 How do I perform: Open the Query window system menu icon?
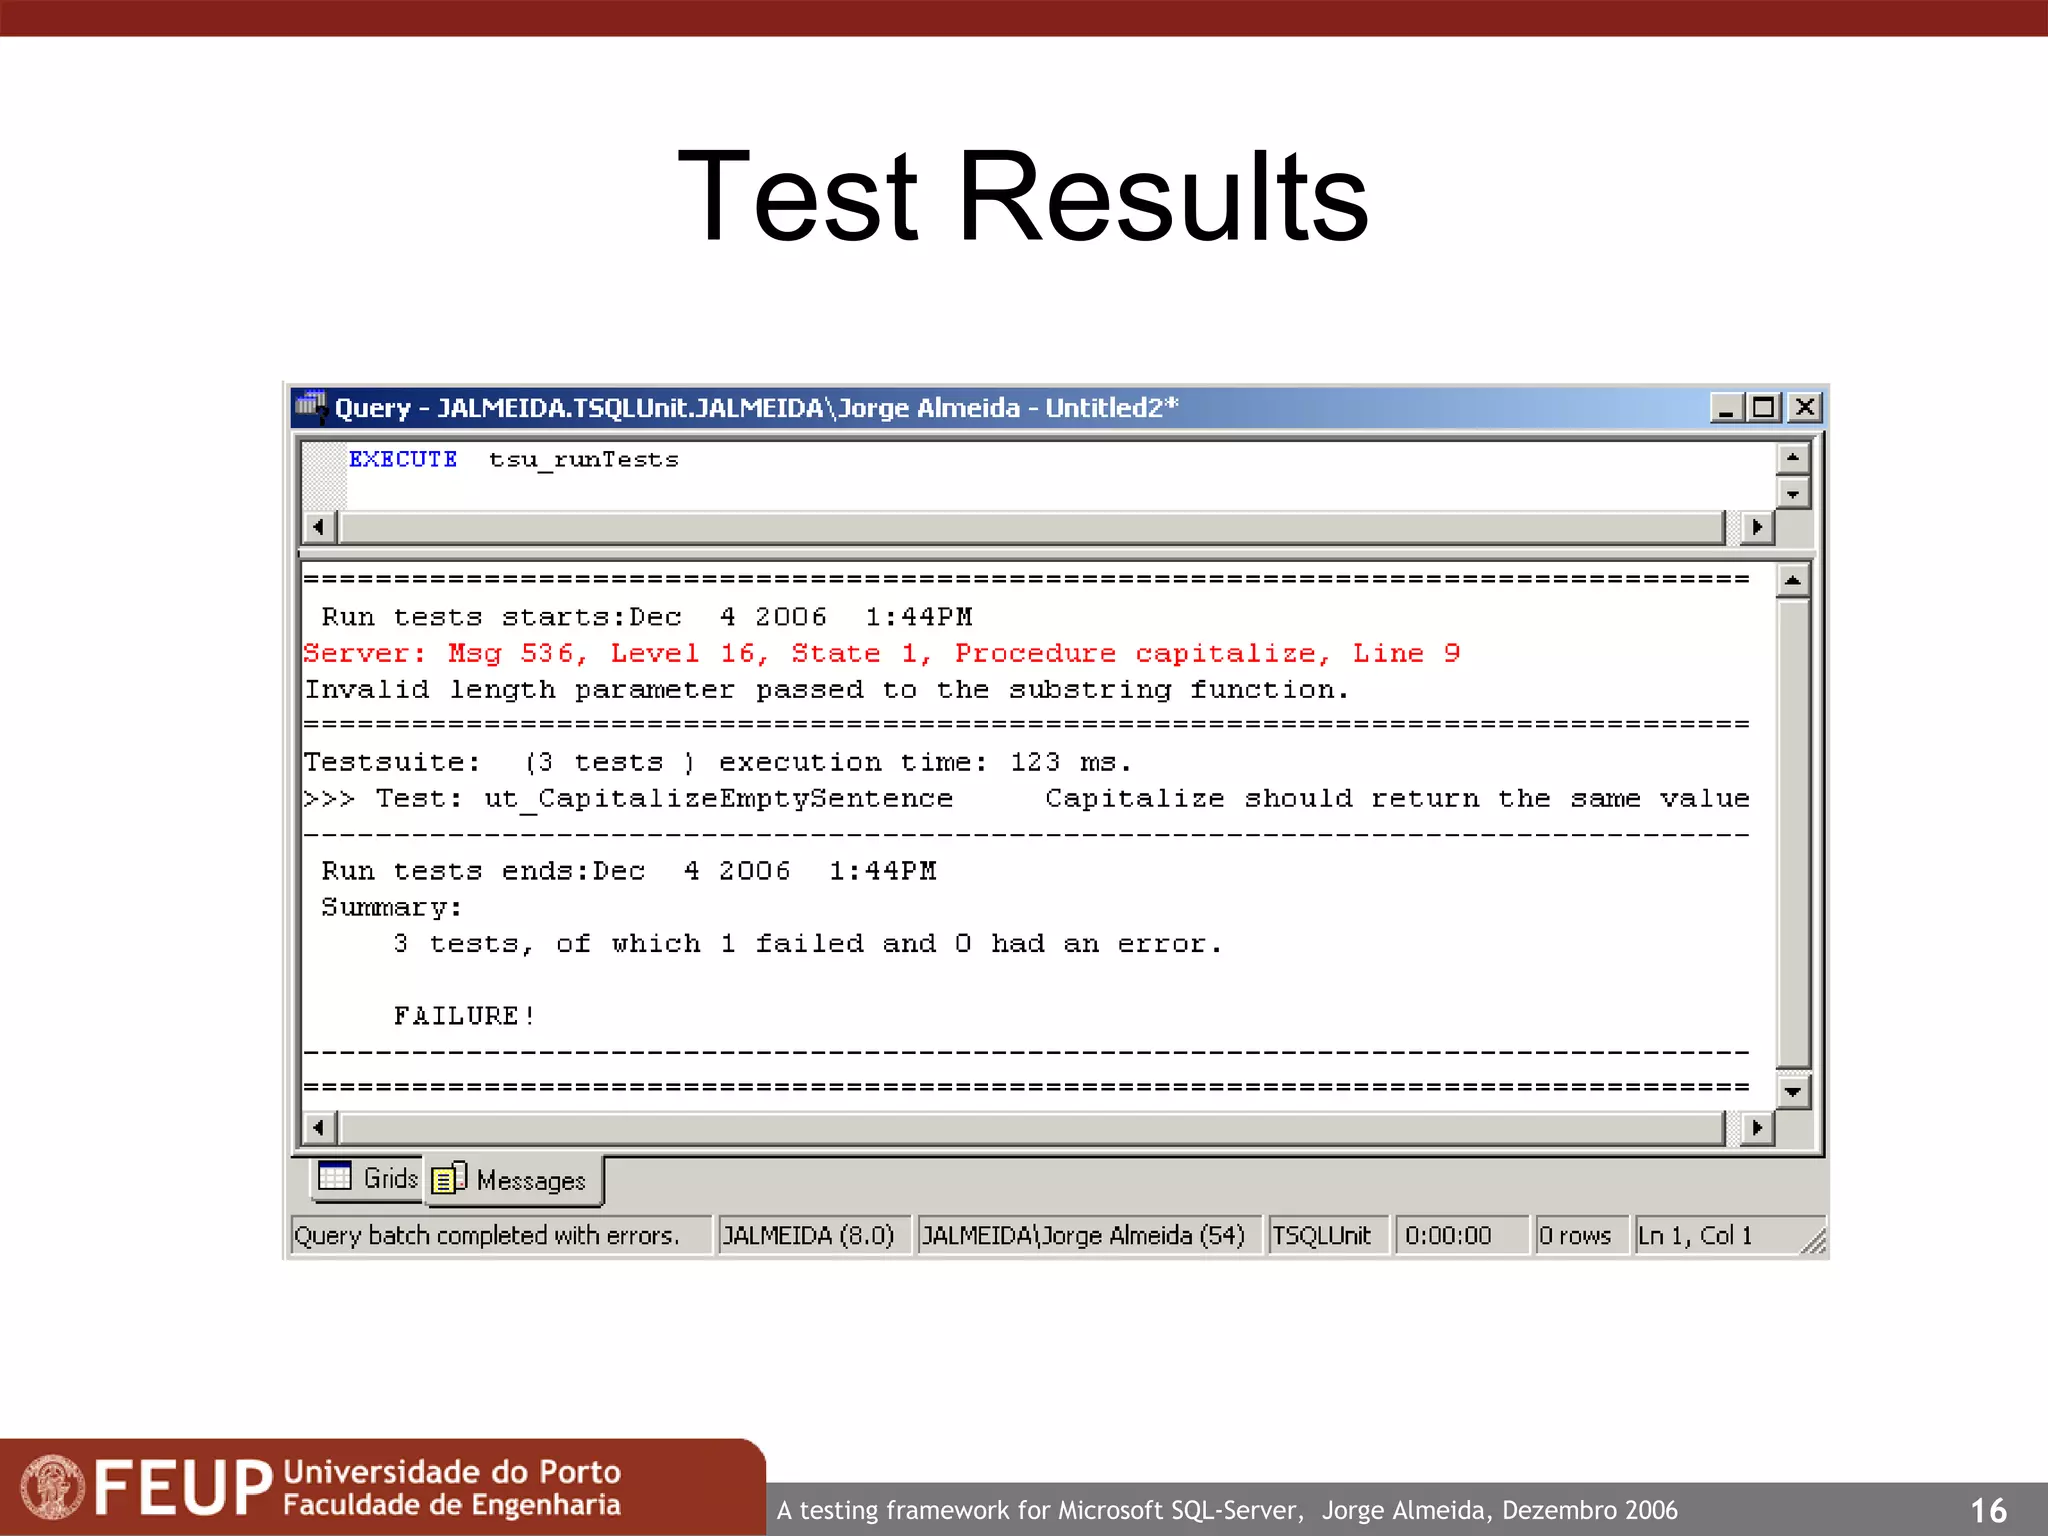[312, 407]
